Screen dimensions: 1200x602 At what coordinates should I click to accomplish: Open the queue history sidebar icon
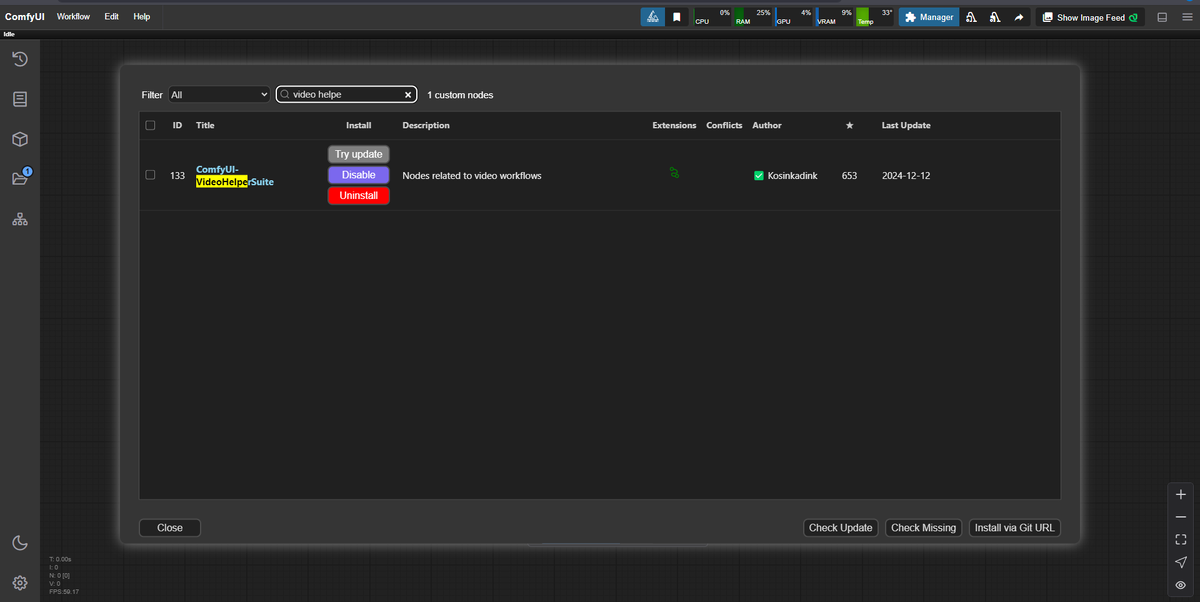19,60
